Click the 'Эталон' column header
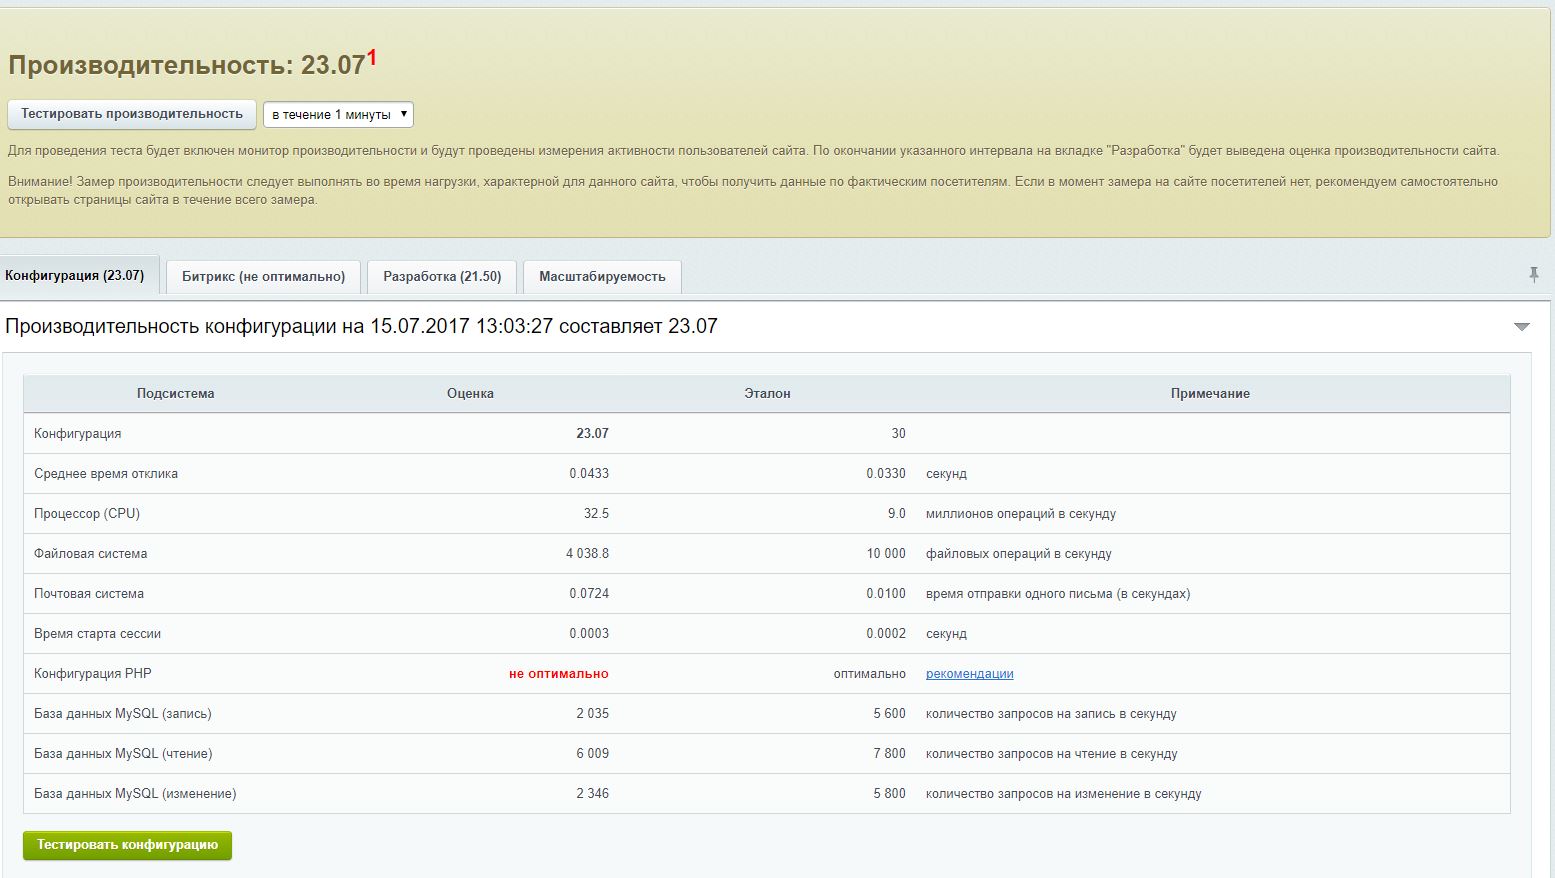Viewport: 1555px width, 878px height. tap(767, 394)
